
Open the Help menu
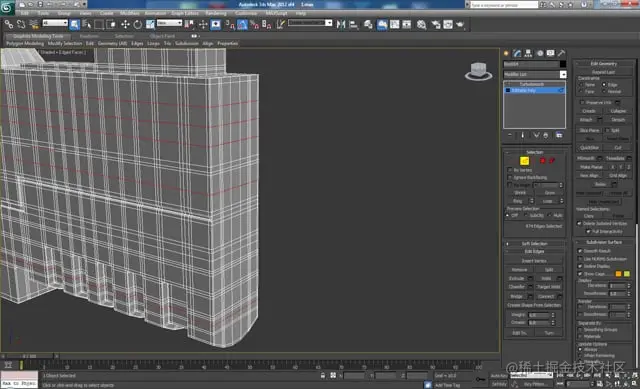(x=301, y=13)
